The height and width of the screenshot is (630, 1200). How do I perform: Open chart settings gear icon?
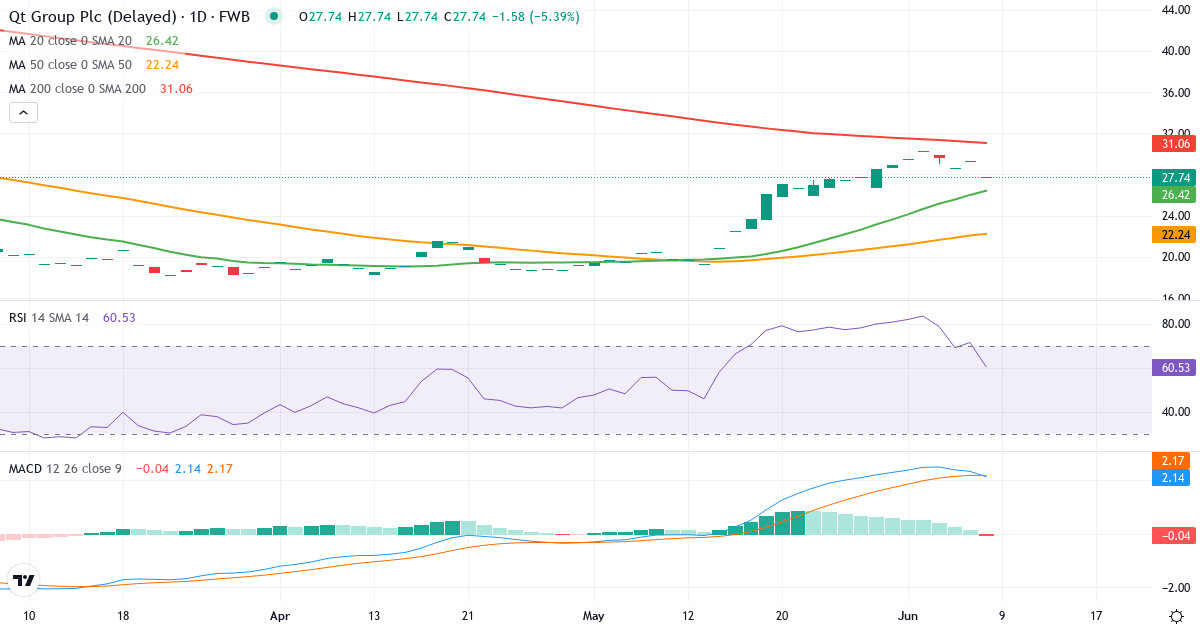pos(1177,616)
